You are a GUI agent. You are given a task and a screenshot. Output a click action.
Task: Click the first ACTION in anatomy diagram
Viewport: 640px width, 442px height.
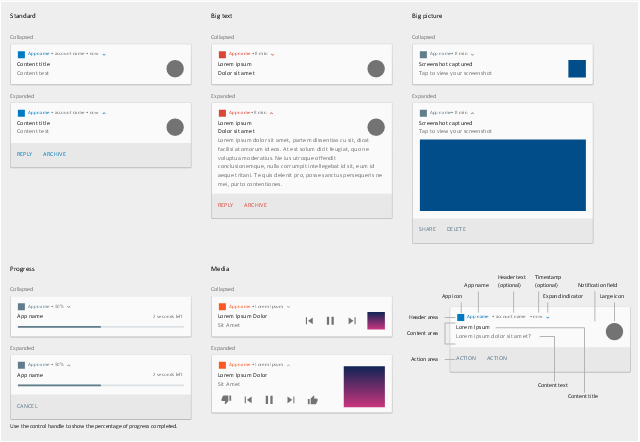coord(466,358)
